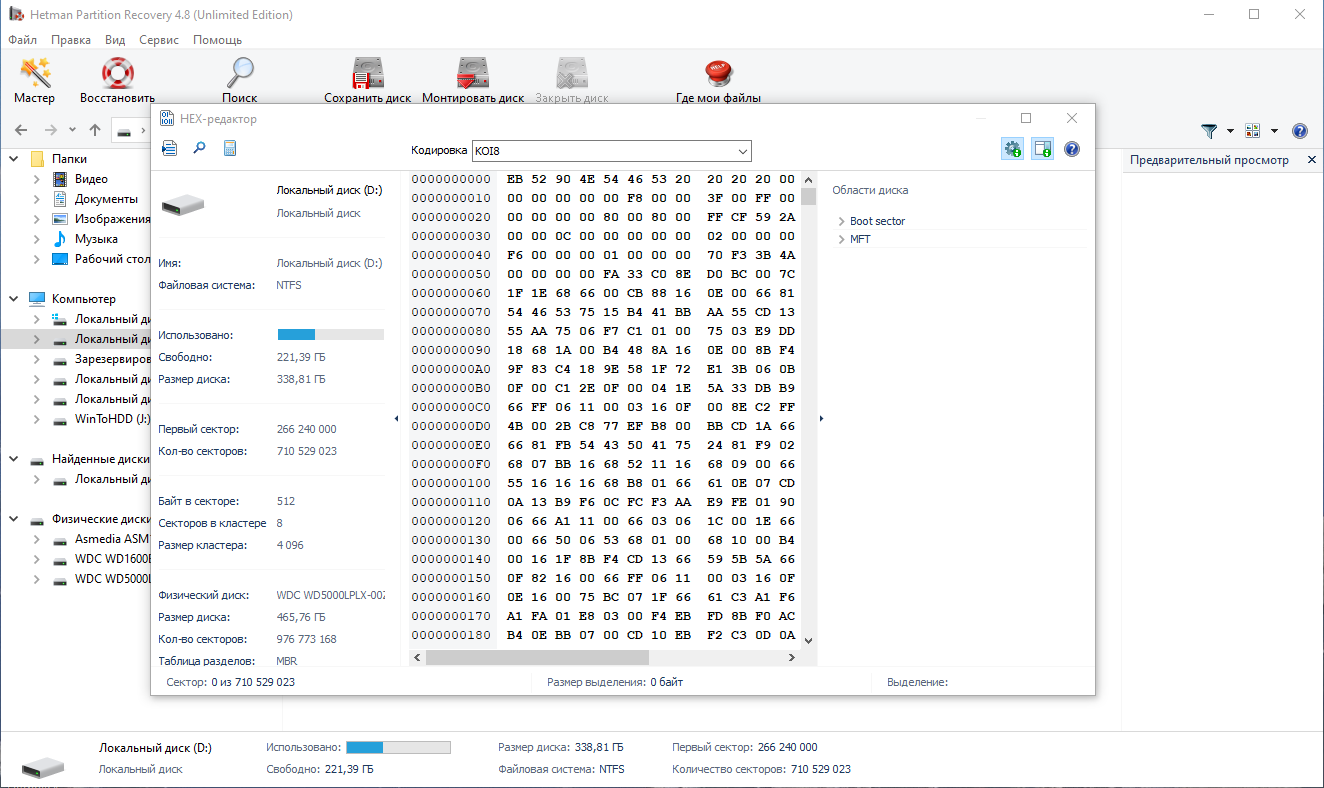Screen dimensions: 1324x788
Task: Collapse the Физические диски group
Action: pyautogui.click(x=14, y=519)
